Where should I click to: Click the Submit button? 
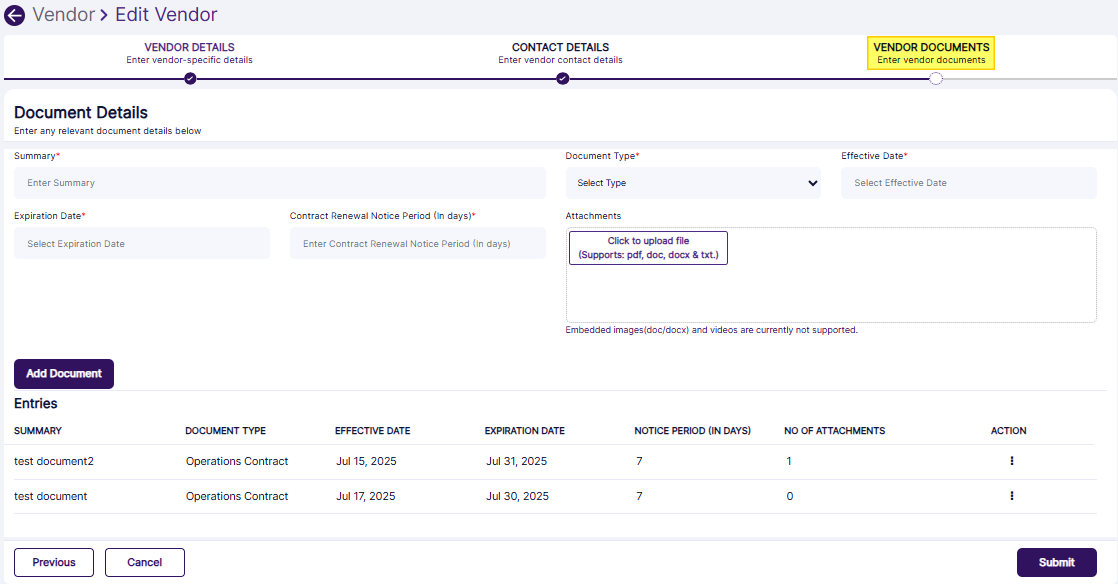coord(1056,562)
